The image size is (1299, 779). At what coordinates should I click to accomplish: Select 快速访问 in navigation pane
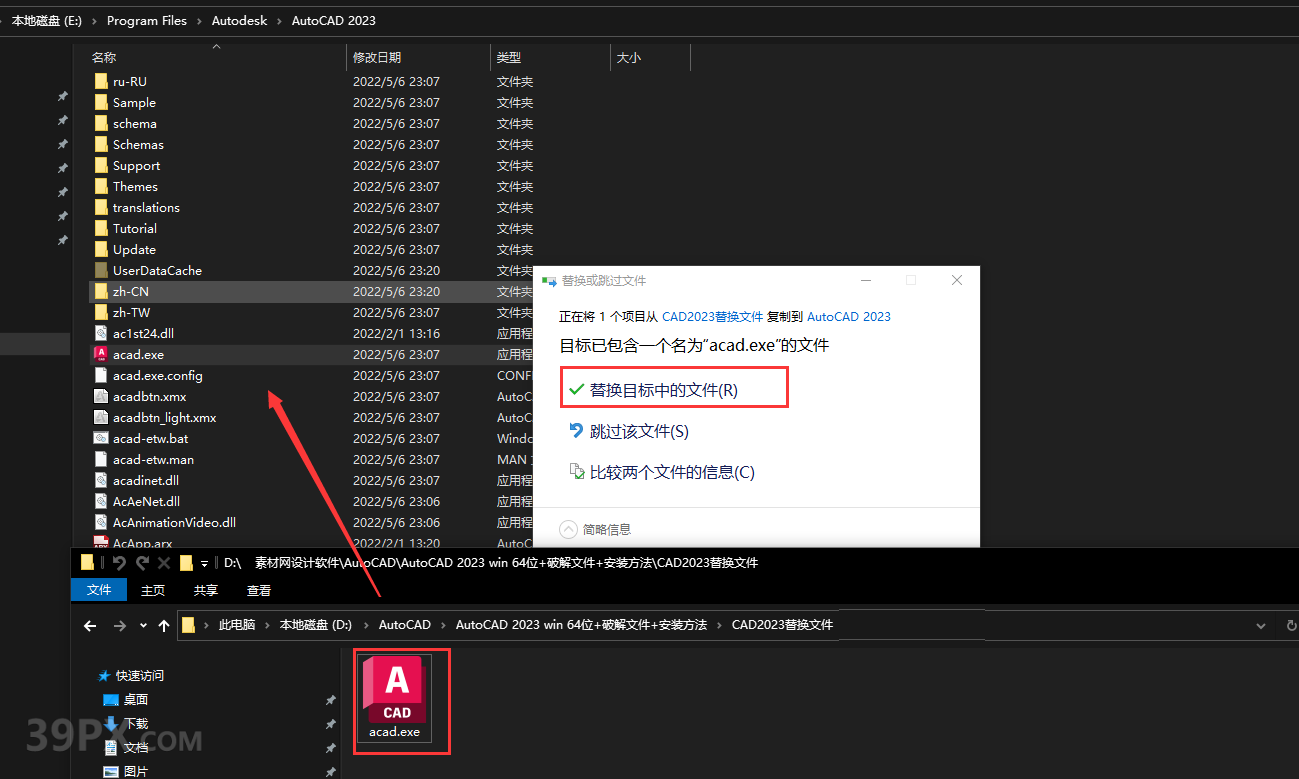[x=139, y=676]
